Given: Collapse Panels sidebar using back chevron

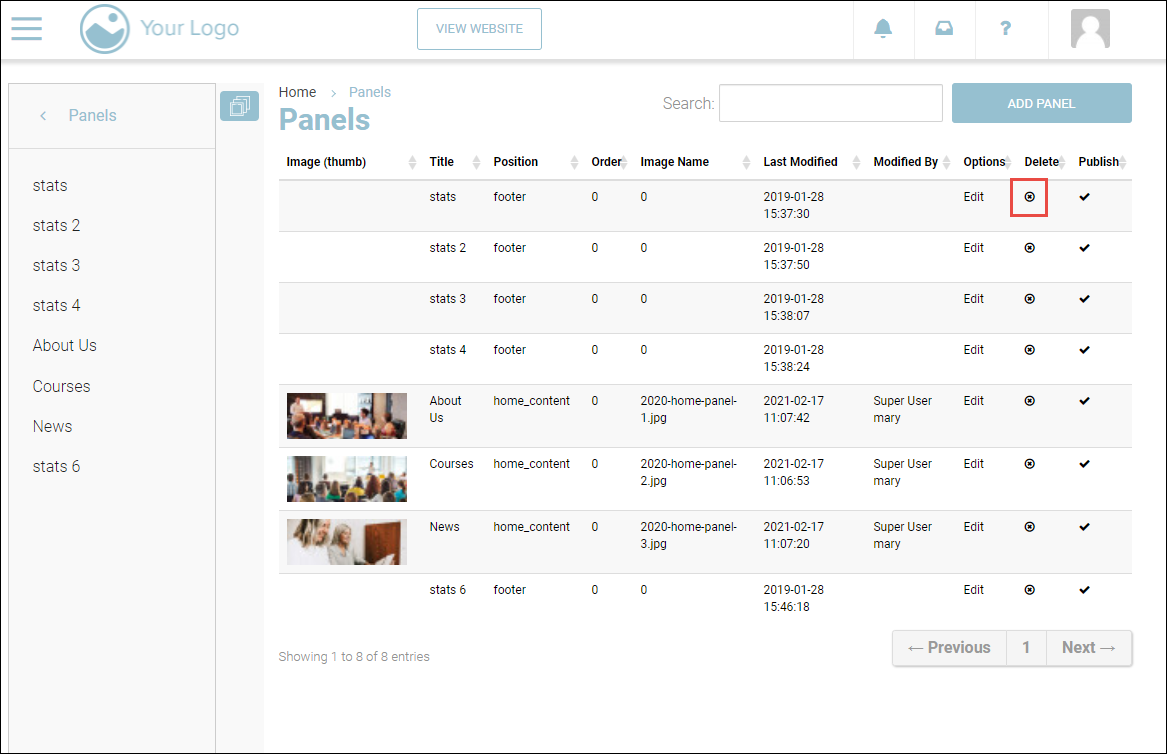Looking at the screenshot, I should 43,116.
